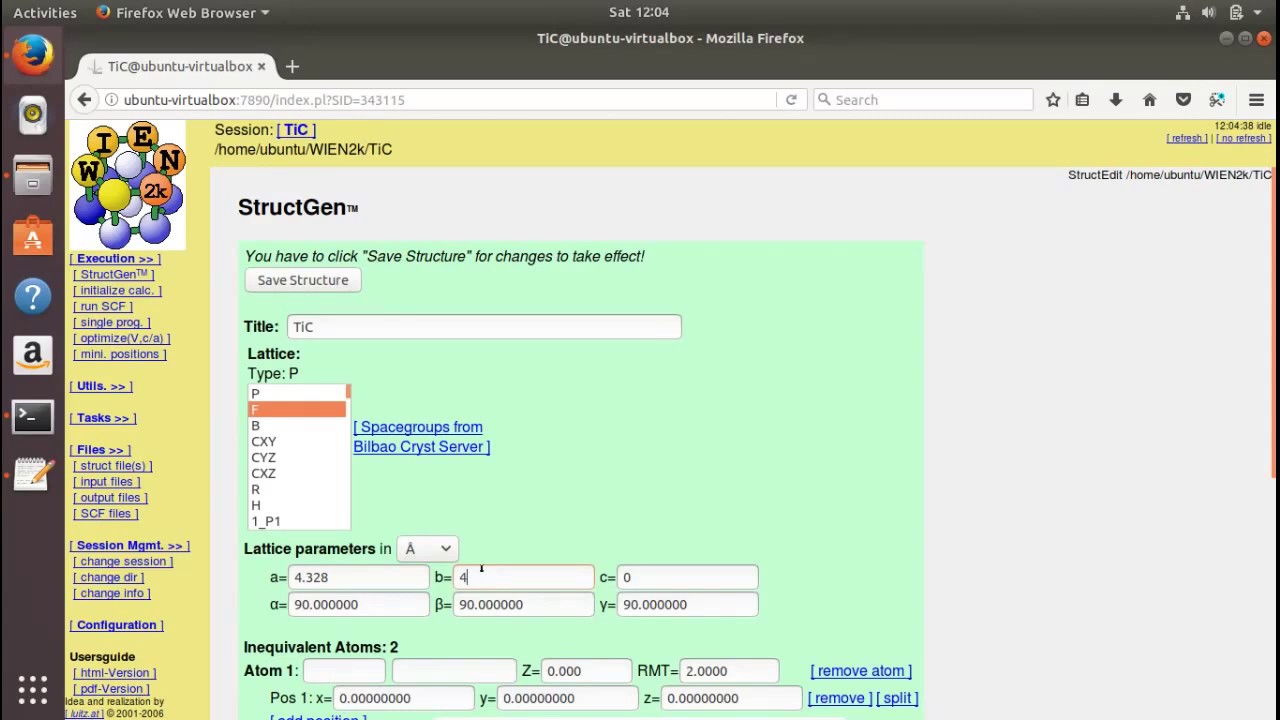Open the initialize calc. link

point(117,291)
